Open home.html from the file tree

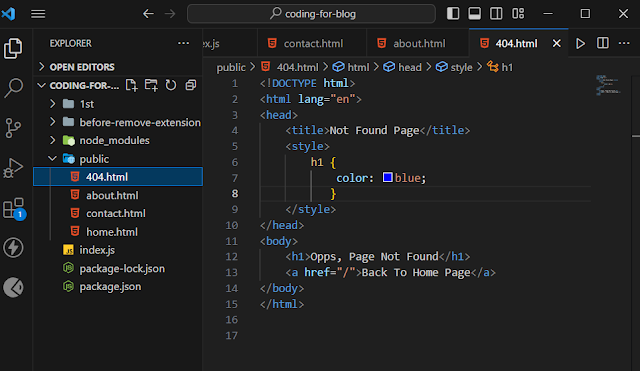click(x=118, y=232)
